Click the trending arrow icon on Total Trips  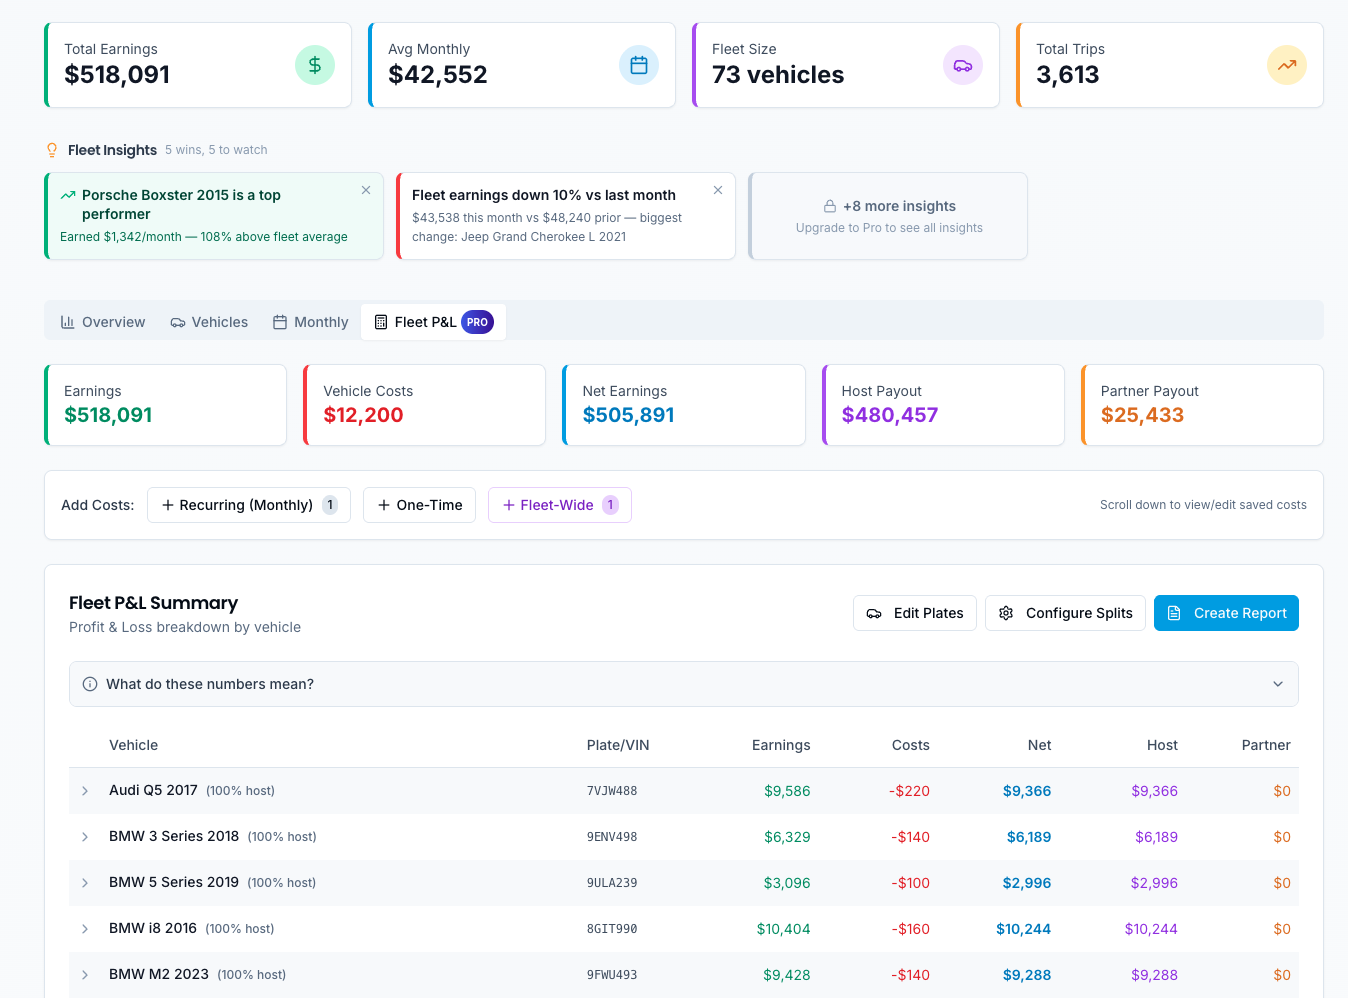pyautogui.click(x=1287, y=65)
